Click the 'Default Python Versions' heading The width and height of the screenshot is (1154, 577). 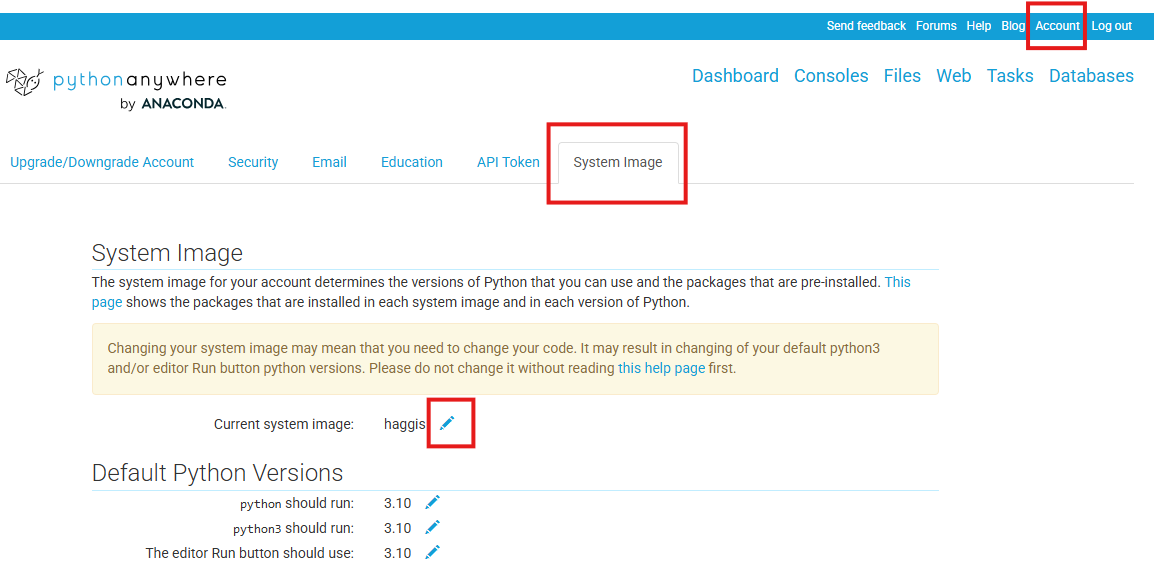pyautogui.click(x=217, y=473)
